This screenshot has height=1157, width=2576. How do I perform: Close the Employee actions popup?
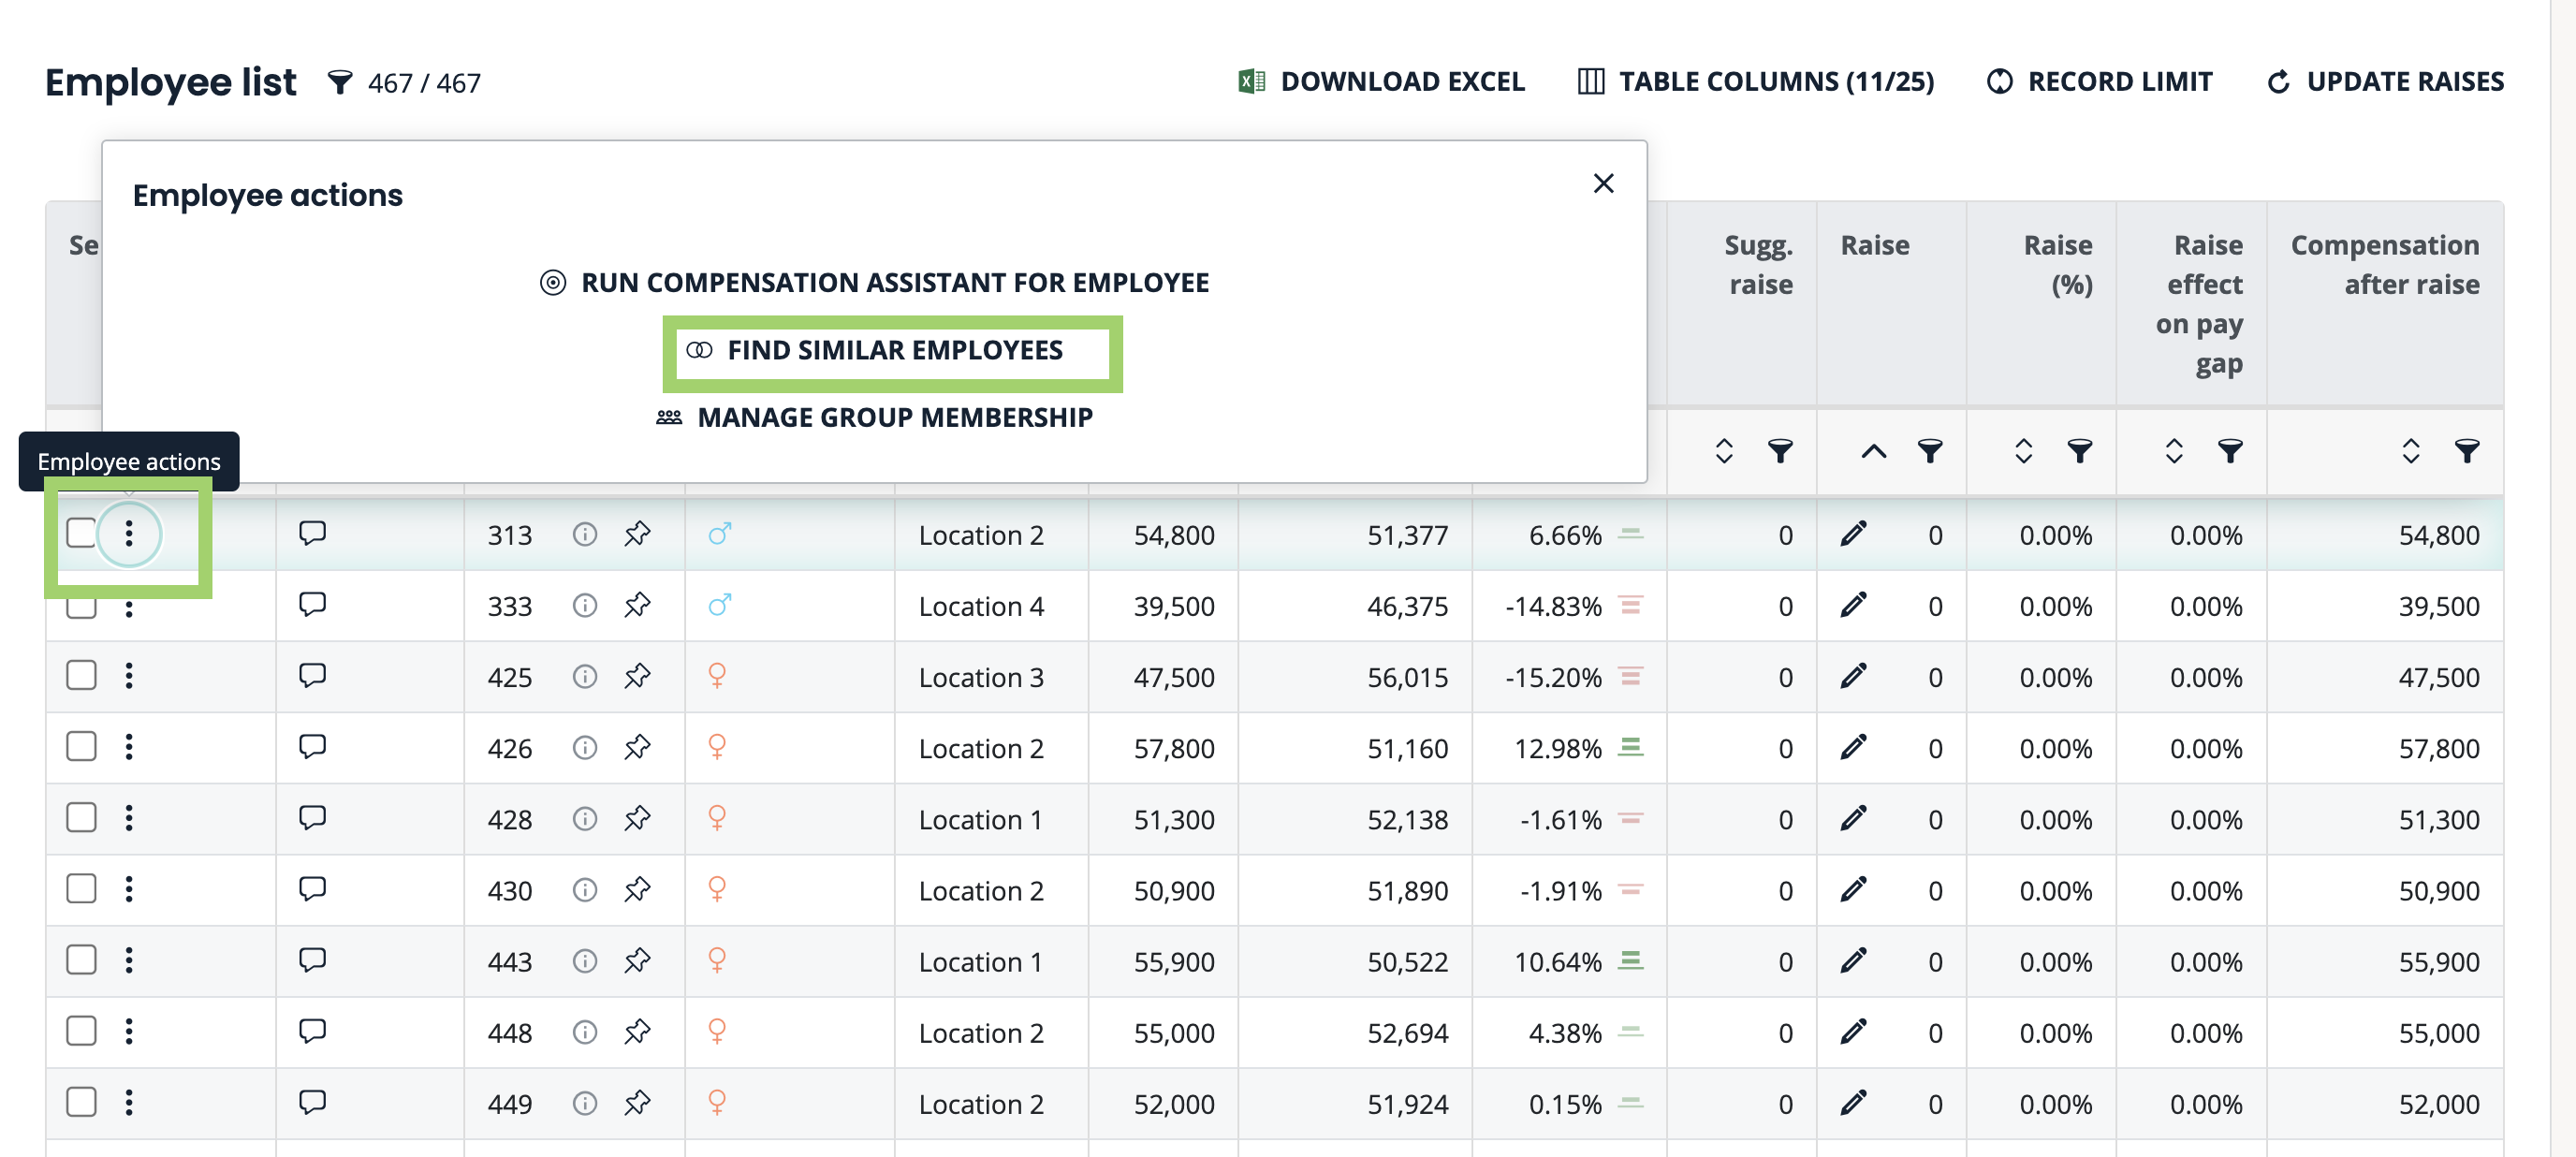click(x=1603, y=183)
